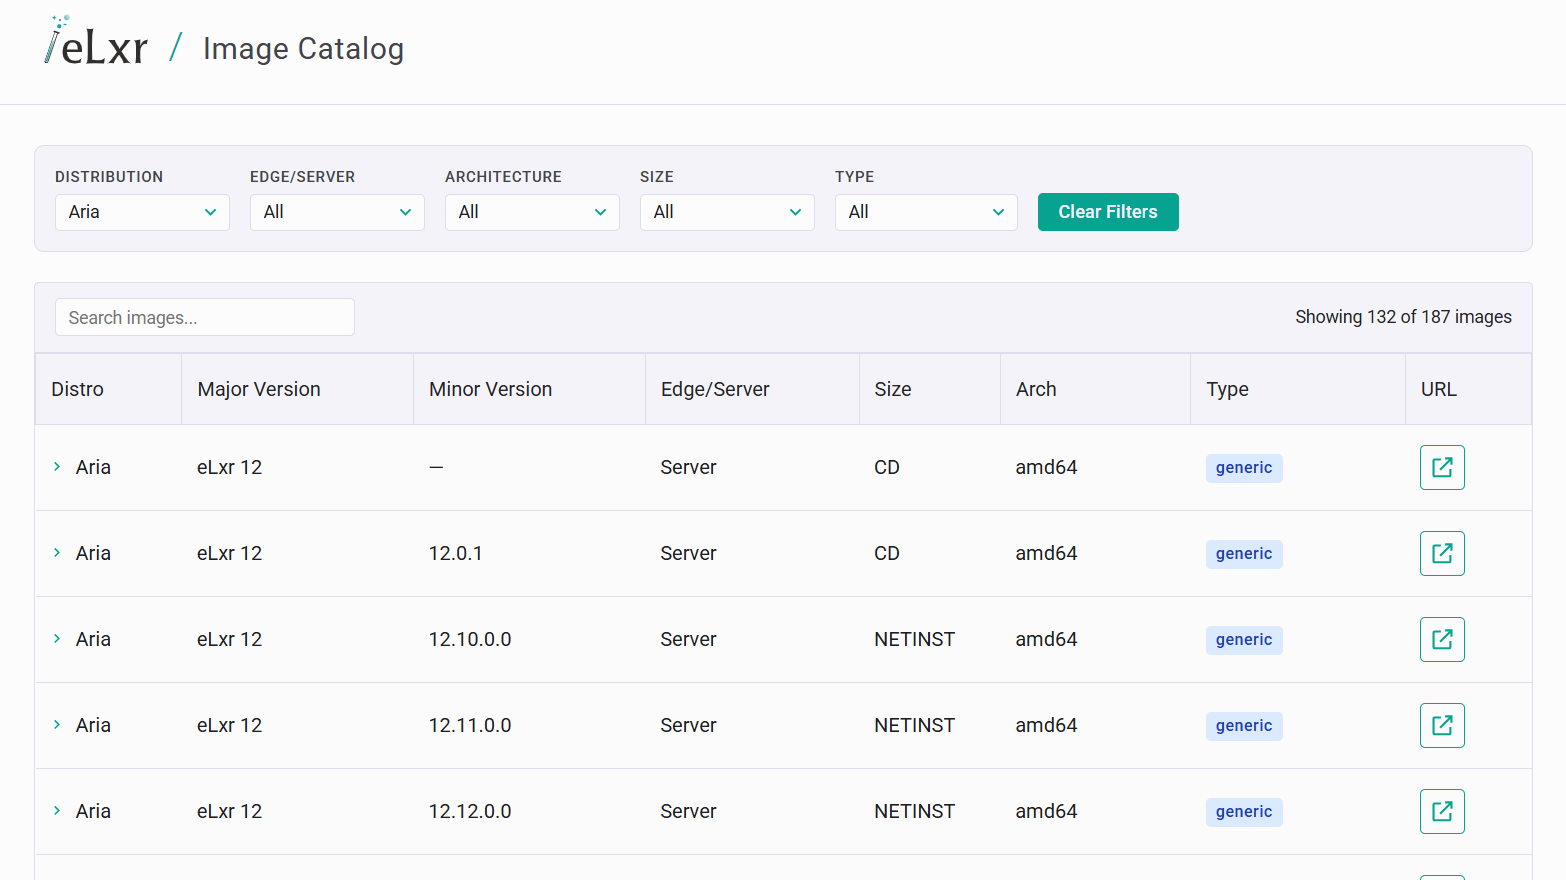Sort by the Size column header
The image size is (1566, 880).
pyautogui.click(x=930, y=389)
